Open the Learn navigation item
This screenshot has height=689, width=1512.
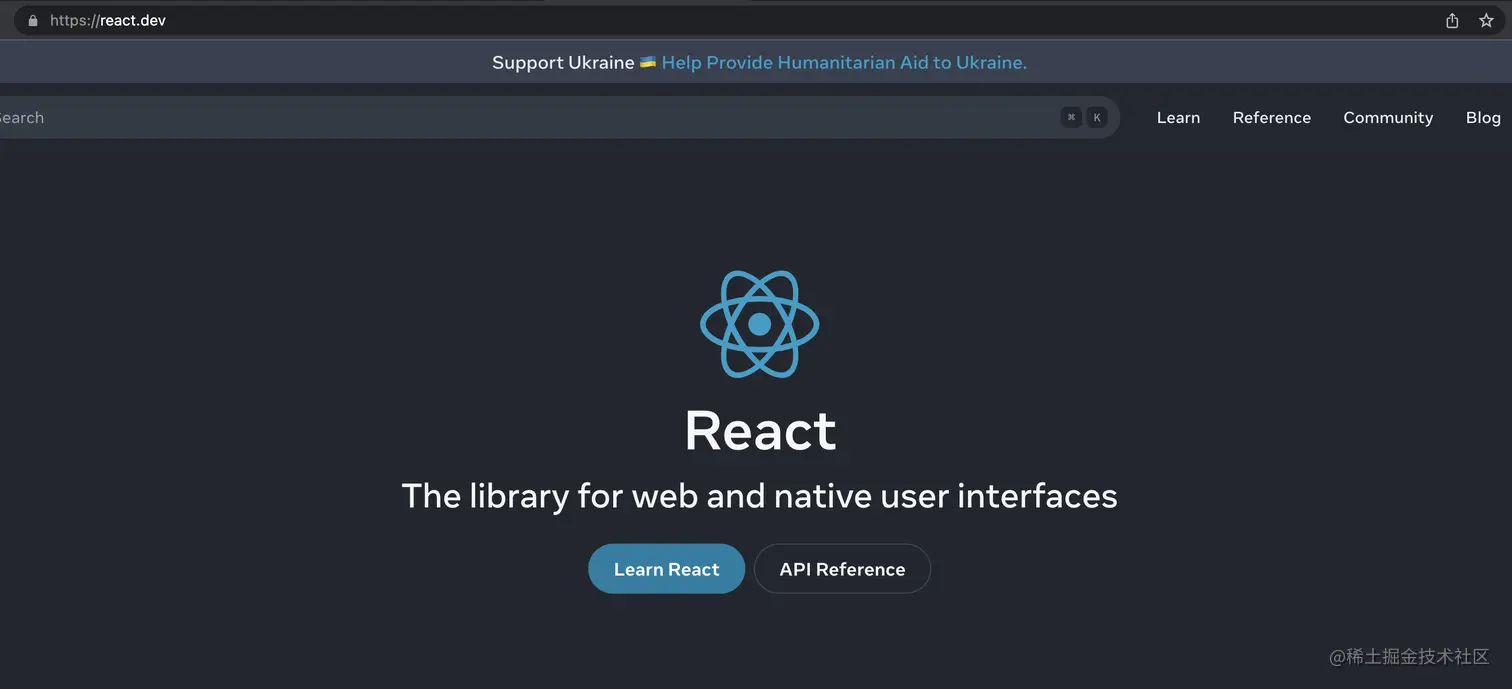coord(1178,117)
